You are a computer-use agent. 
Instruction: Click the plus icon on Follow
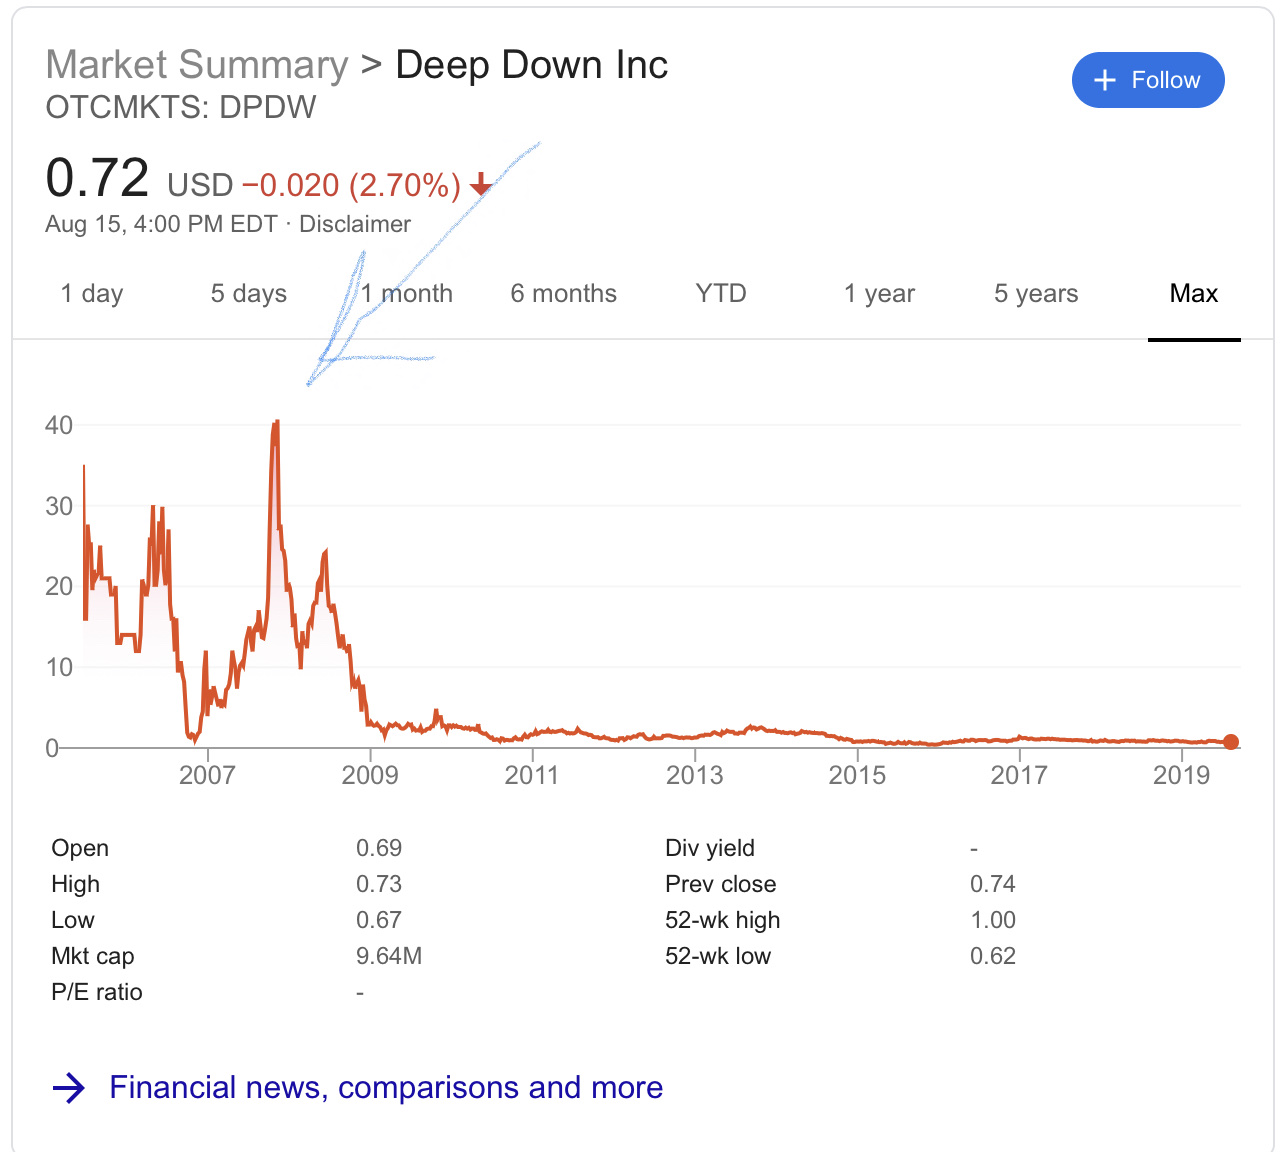(x=1105, y=80)
